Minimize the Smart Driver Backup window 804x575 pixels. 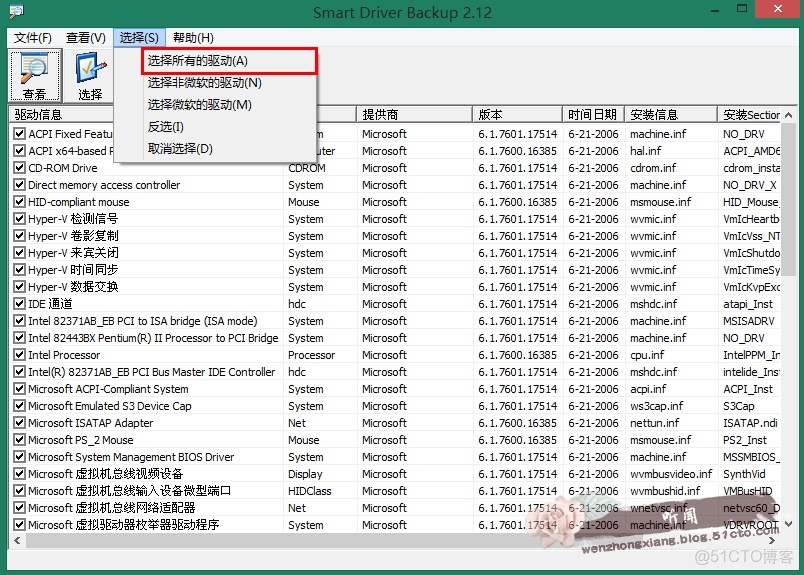point(715,9)
